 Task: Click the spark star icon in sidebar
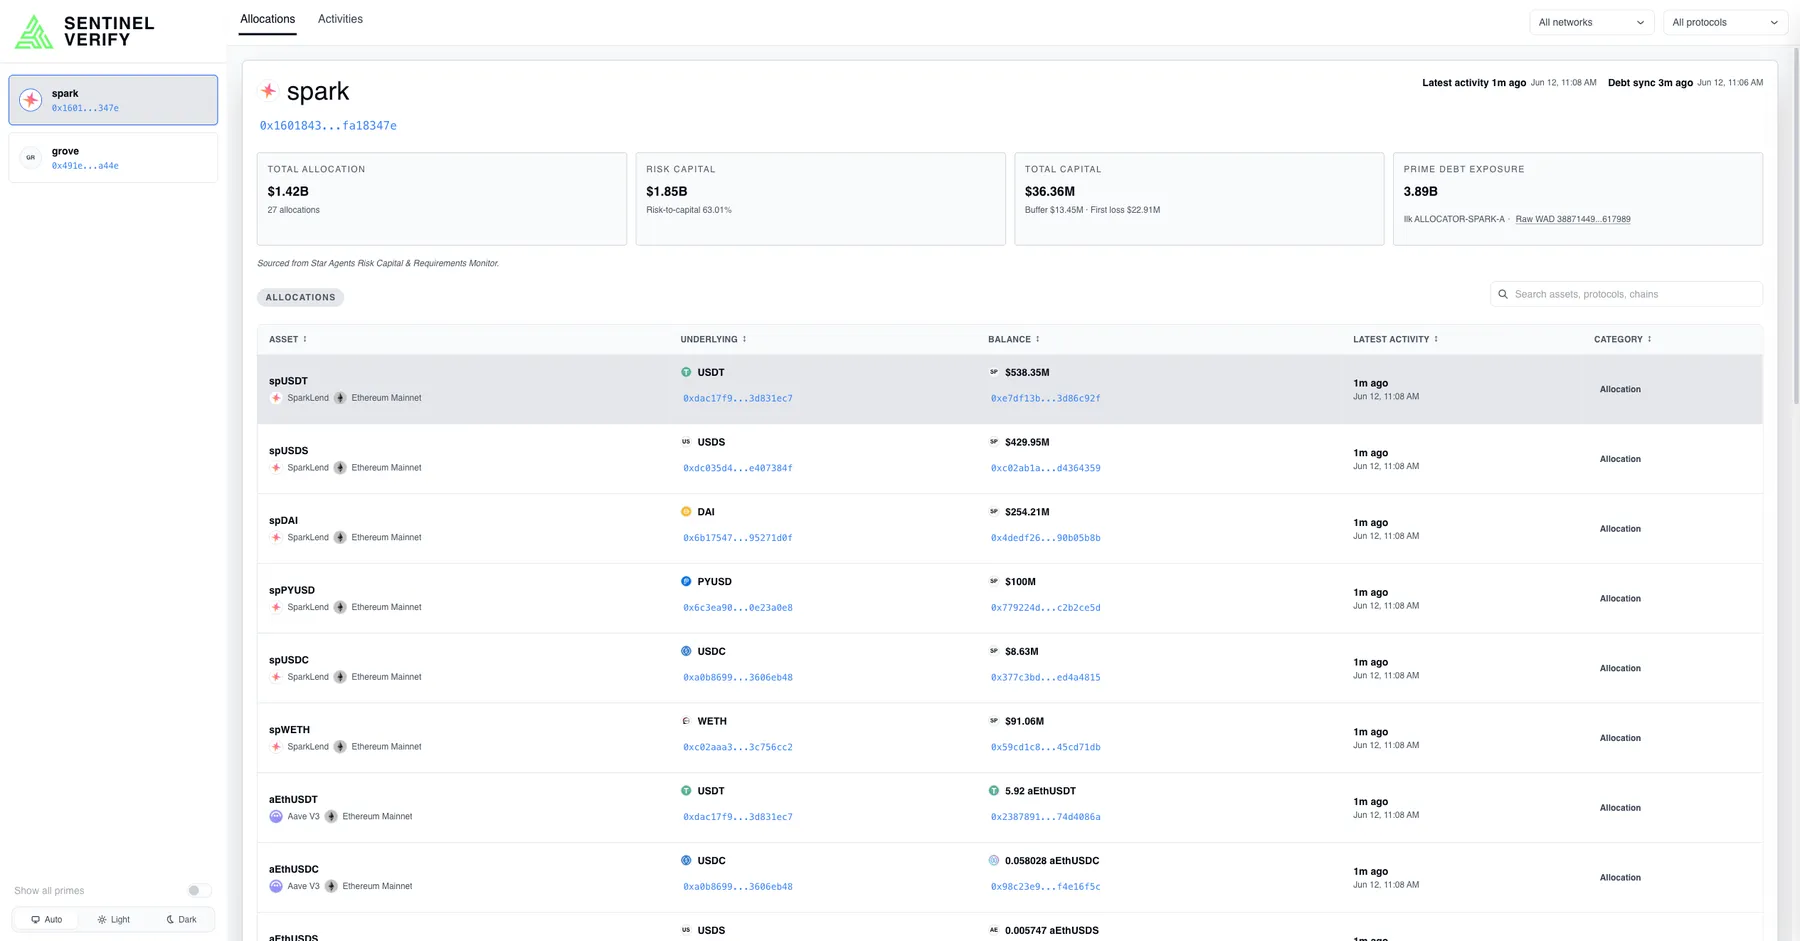31,99
